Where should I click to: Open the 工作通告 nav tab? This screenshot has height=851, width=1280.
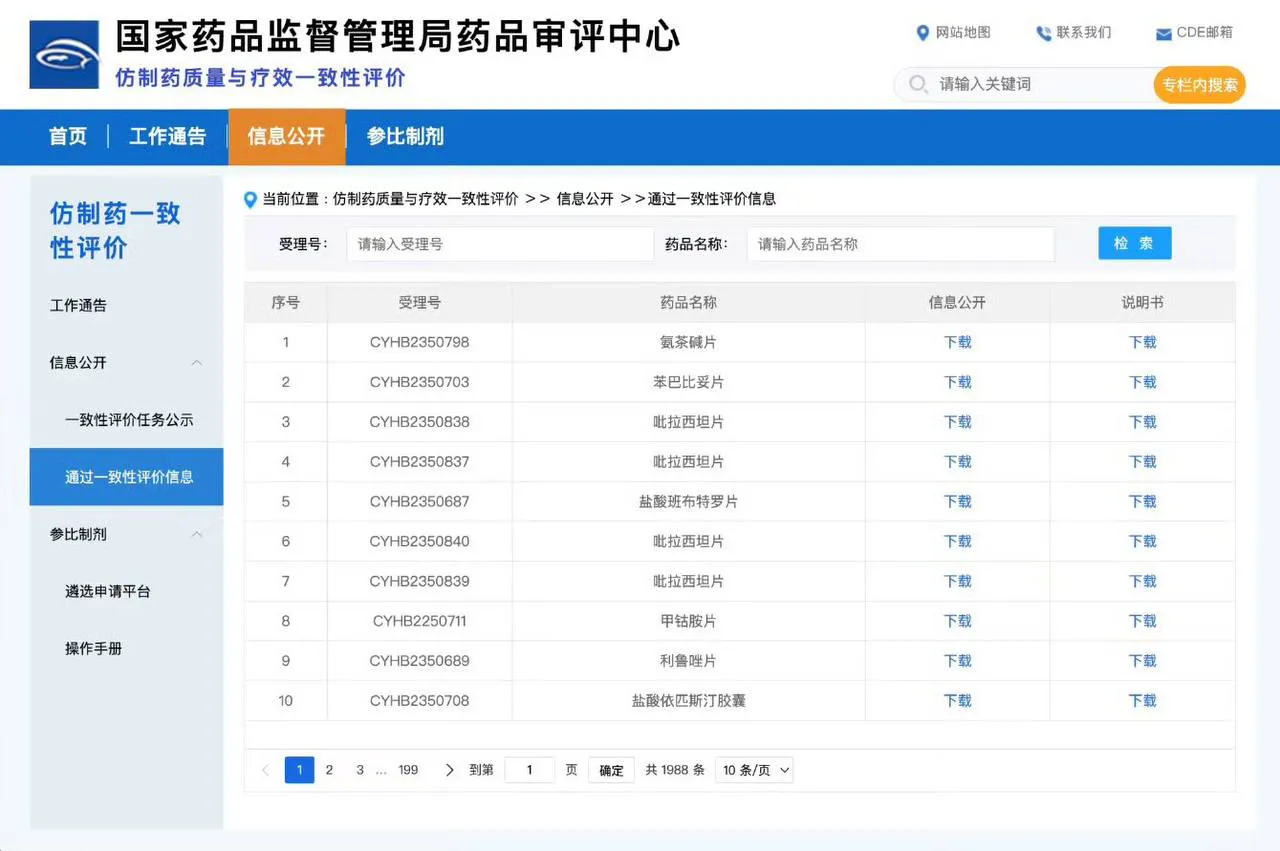[167, 137]
